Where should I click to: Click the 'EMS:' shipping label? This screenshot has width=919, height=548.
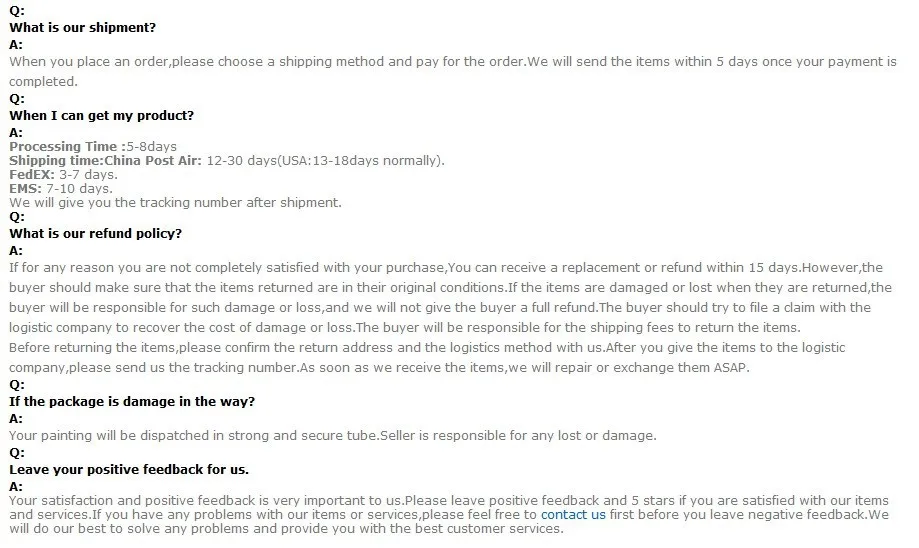coord(25,189)
